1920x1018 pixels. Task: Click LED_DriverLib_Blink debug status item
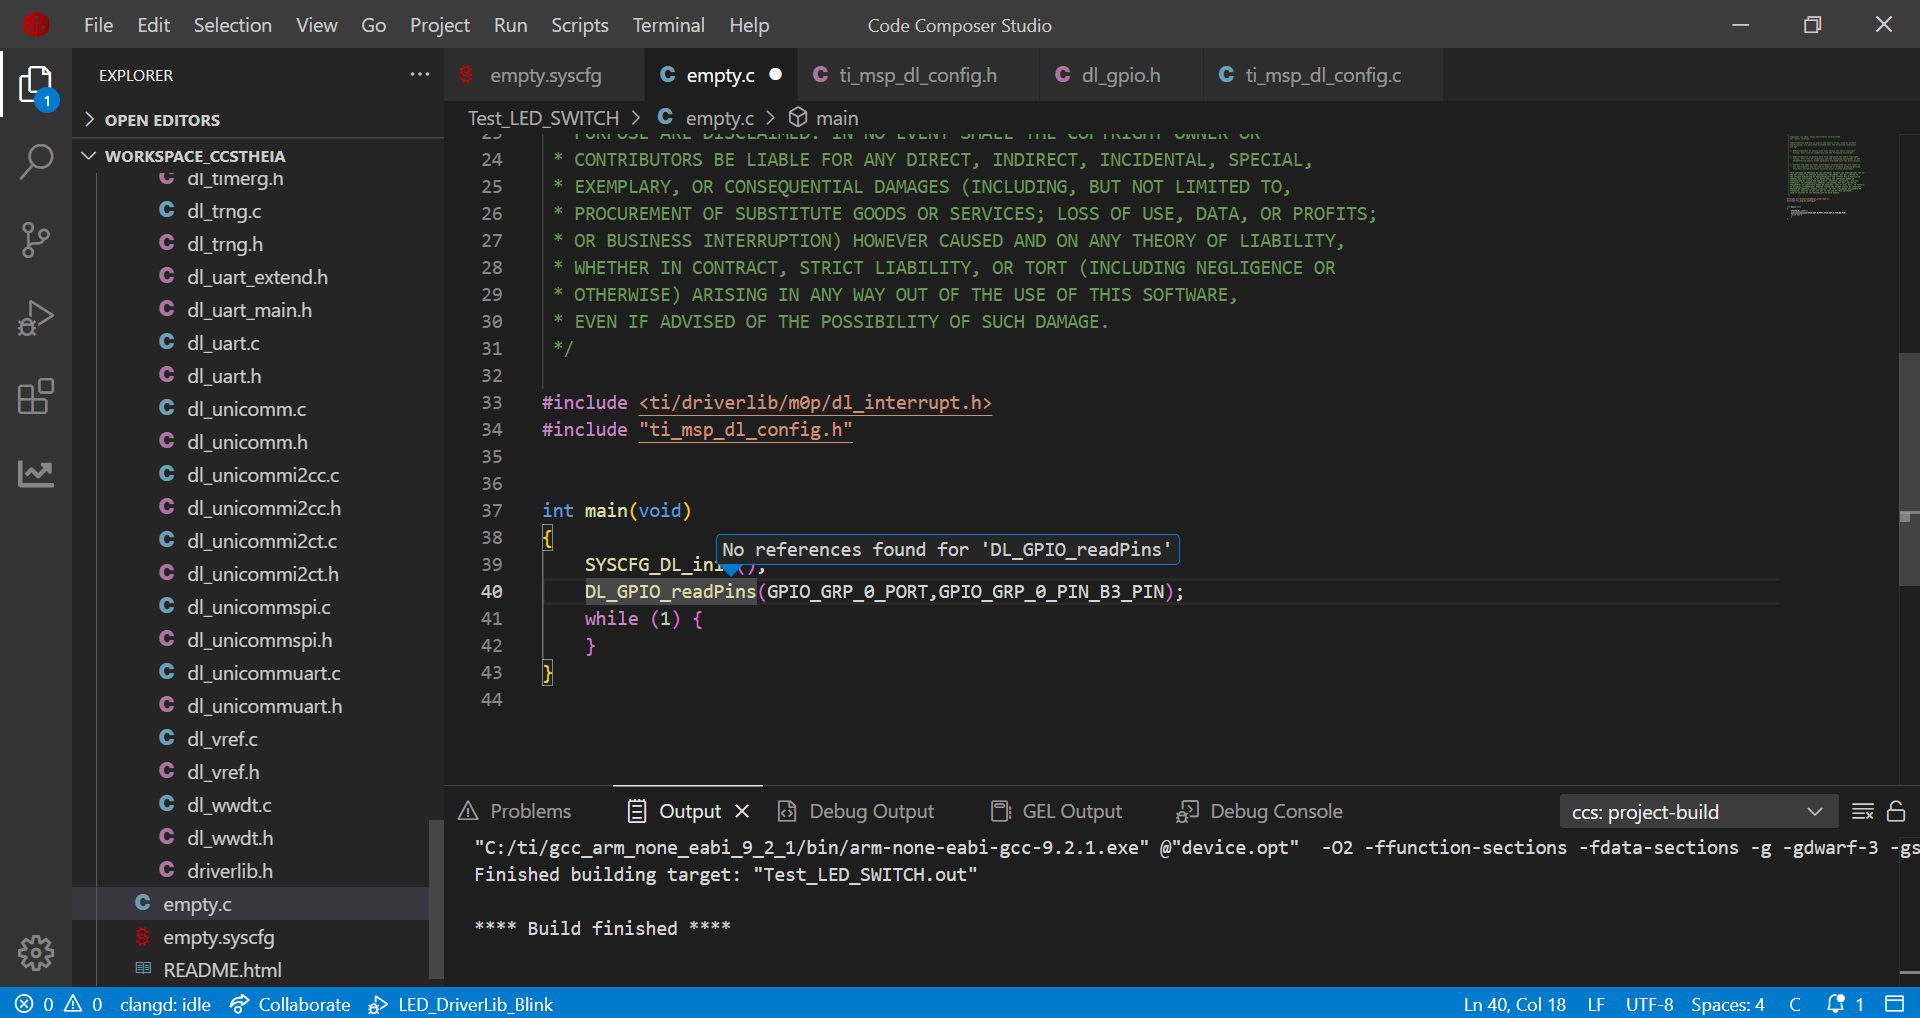(x=461, y=1004)
